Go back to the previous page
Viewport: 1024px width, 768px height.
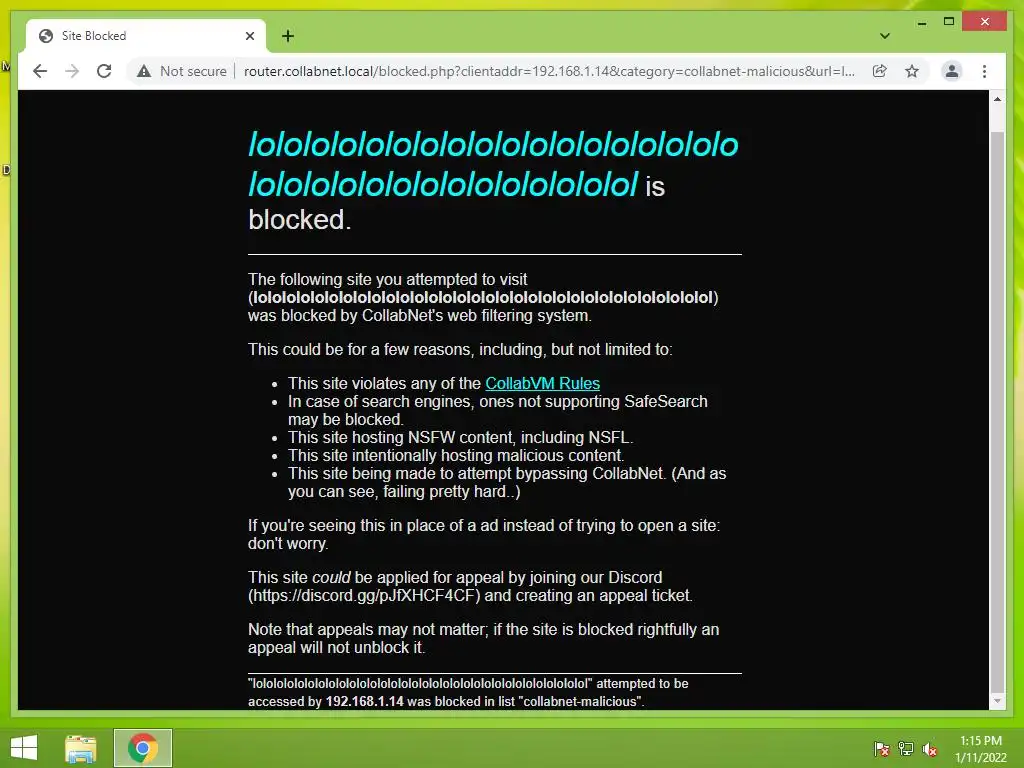40,71
